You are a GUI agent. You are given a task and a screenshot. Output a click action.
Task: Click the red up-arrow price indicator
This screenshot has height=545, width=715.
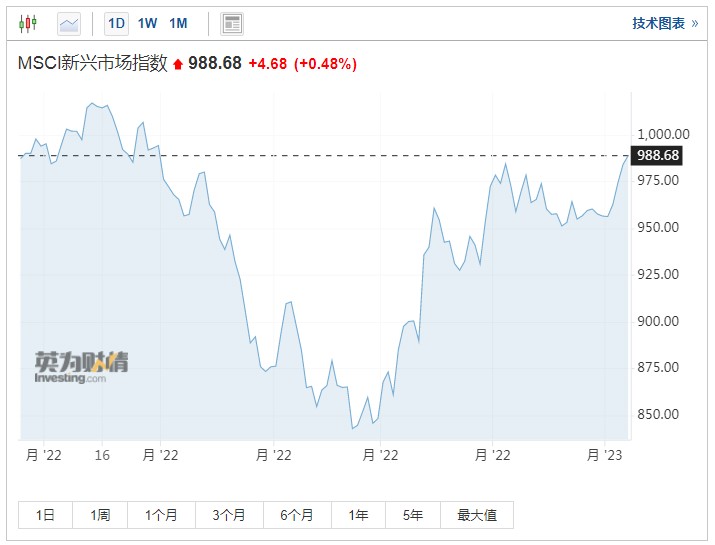tap(178, 64)
